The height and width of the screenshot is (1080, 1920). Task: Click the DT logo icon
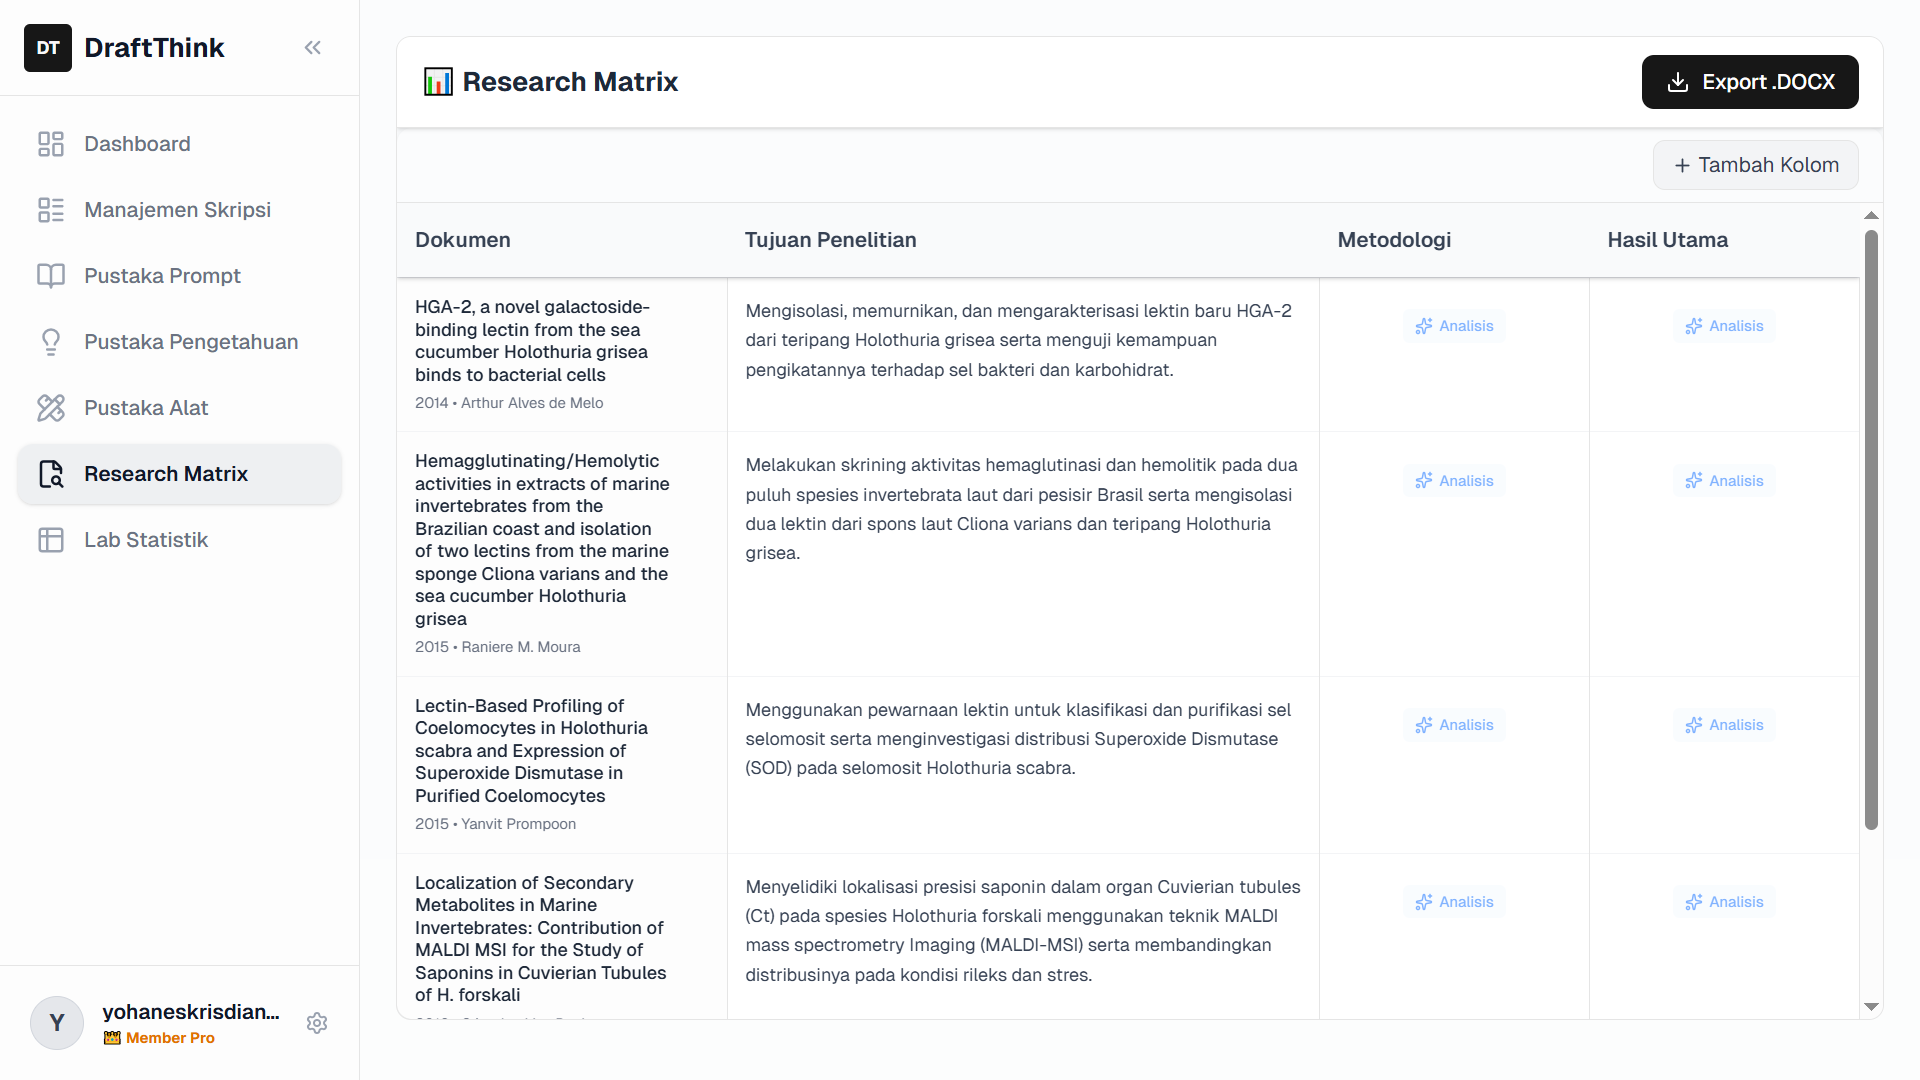tap(48, 48)
